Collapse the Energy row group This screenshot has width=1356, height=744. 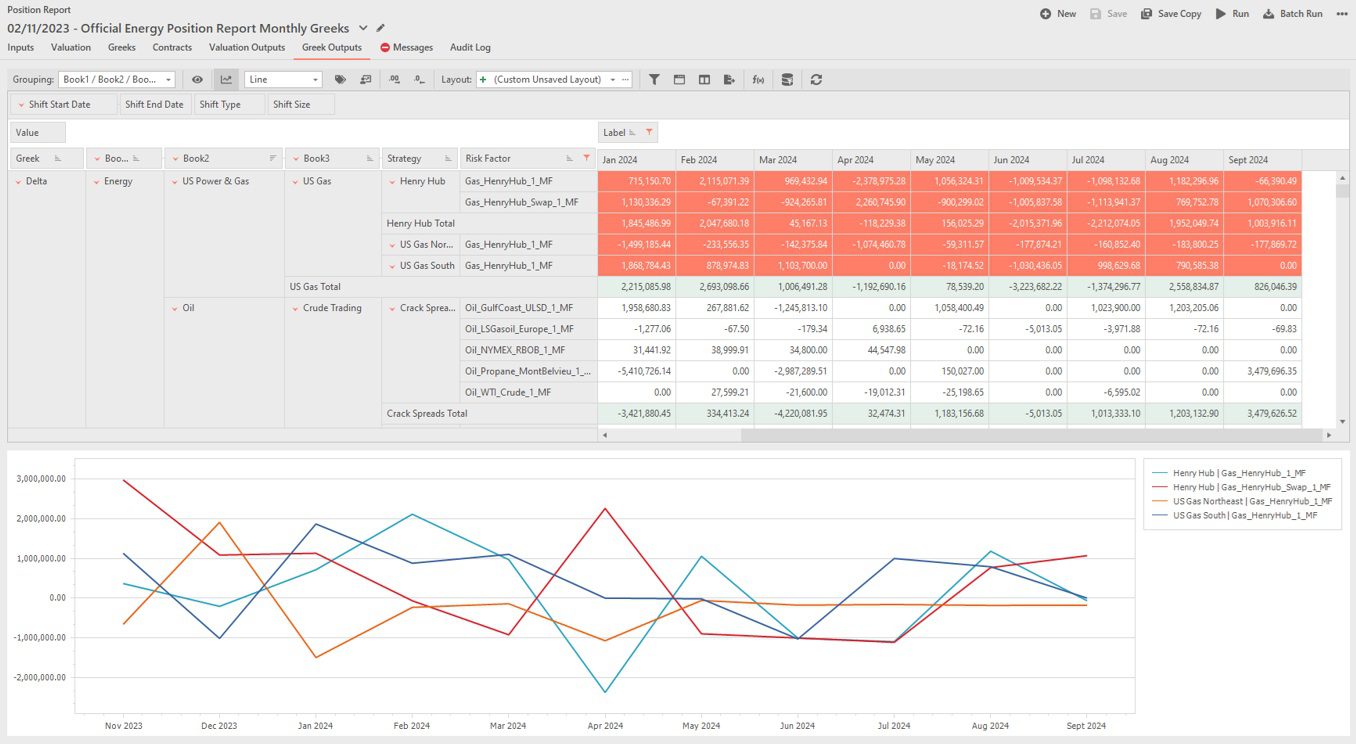coord(95,182)
